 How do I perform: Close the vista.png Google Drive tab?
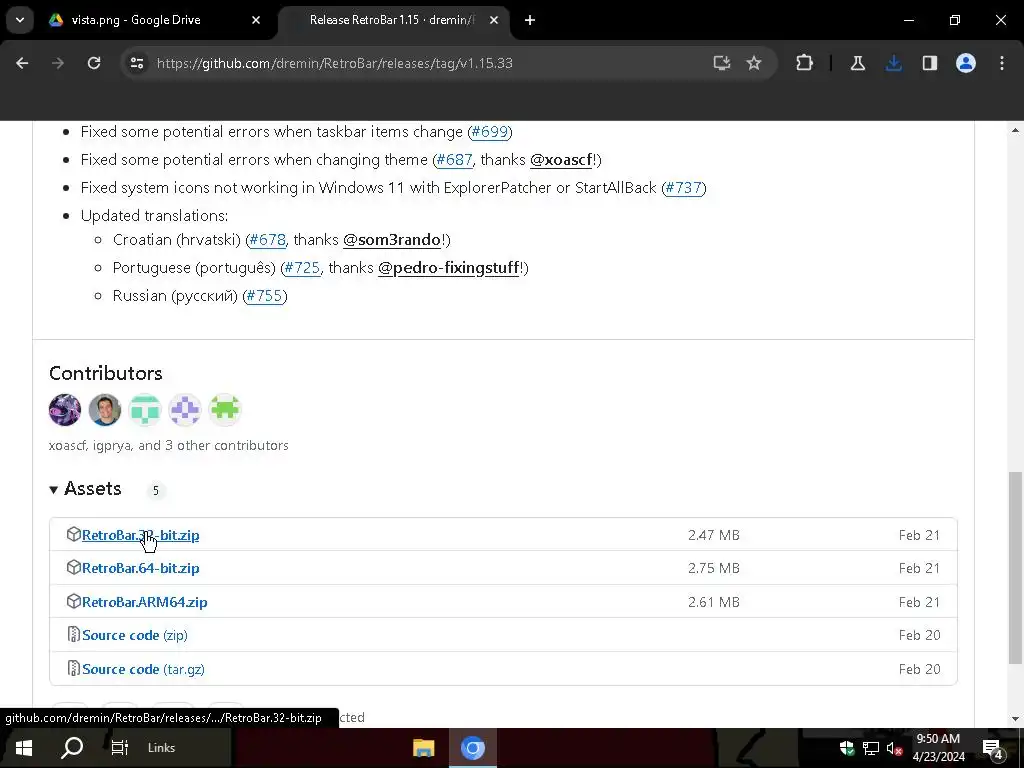pos(256,20)
